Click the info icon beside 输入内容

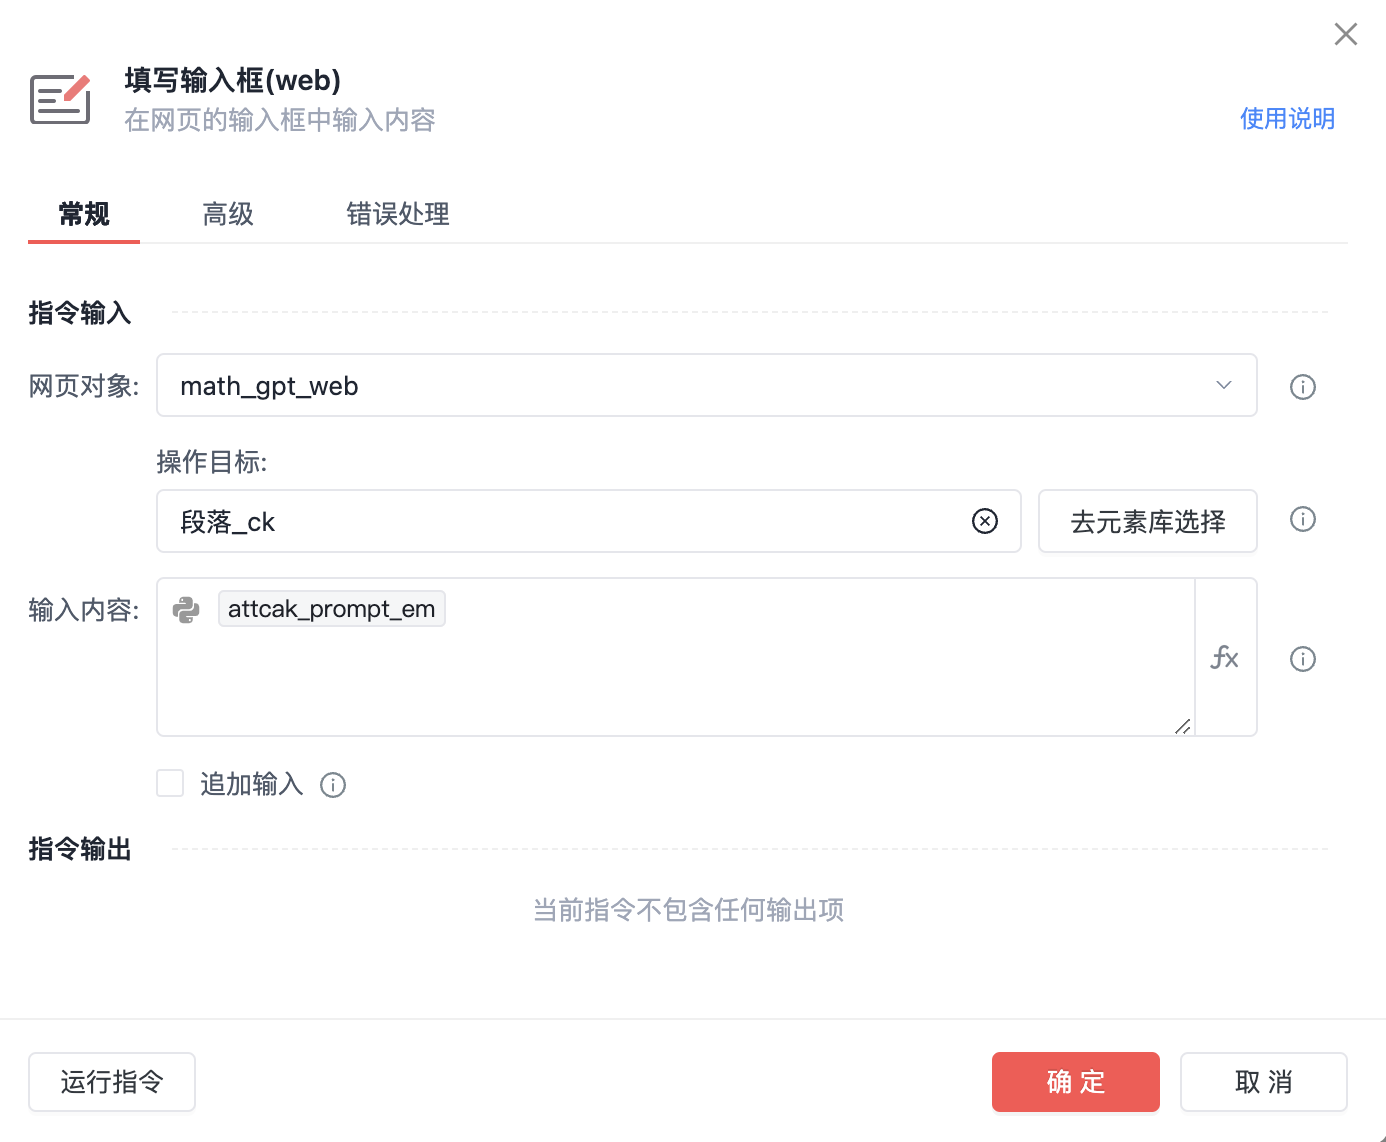pos(1302,658)
